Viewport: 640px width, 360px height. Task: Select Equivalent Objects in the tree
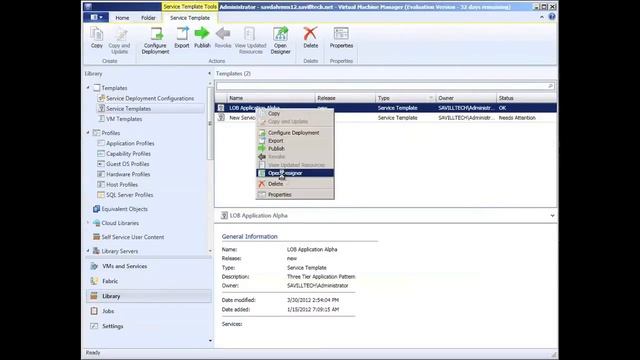coord(124,209)
